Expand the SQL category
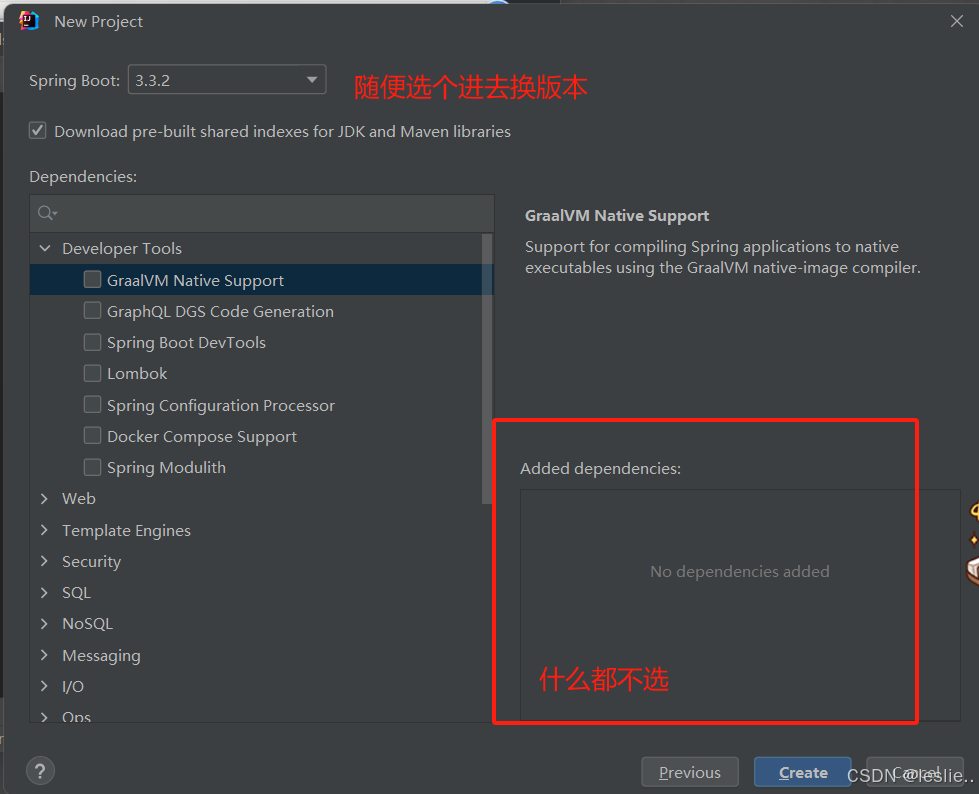 (x=44, y=592)
